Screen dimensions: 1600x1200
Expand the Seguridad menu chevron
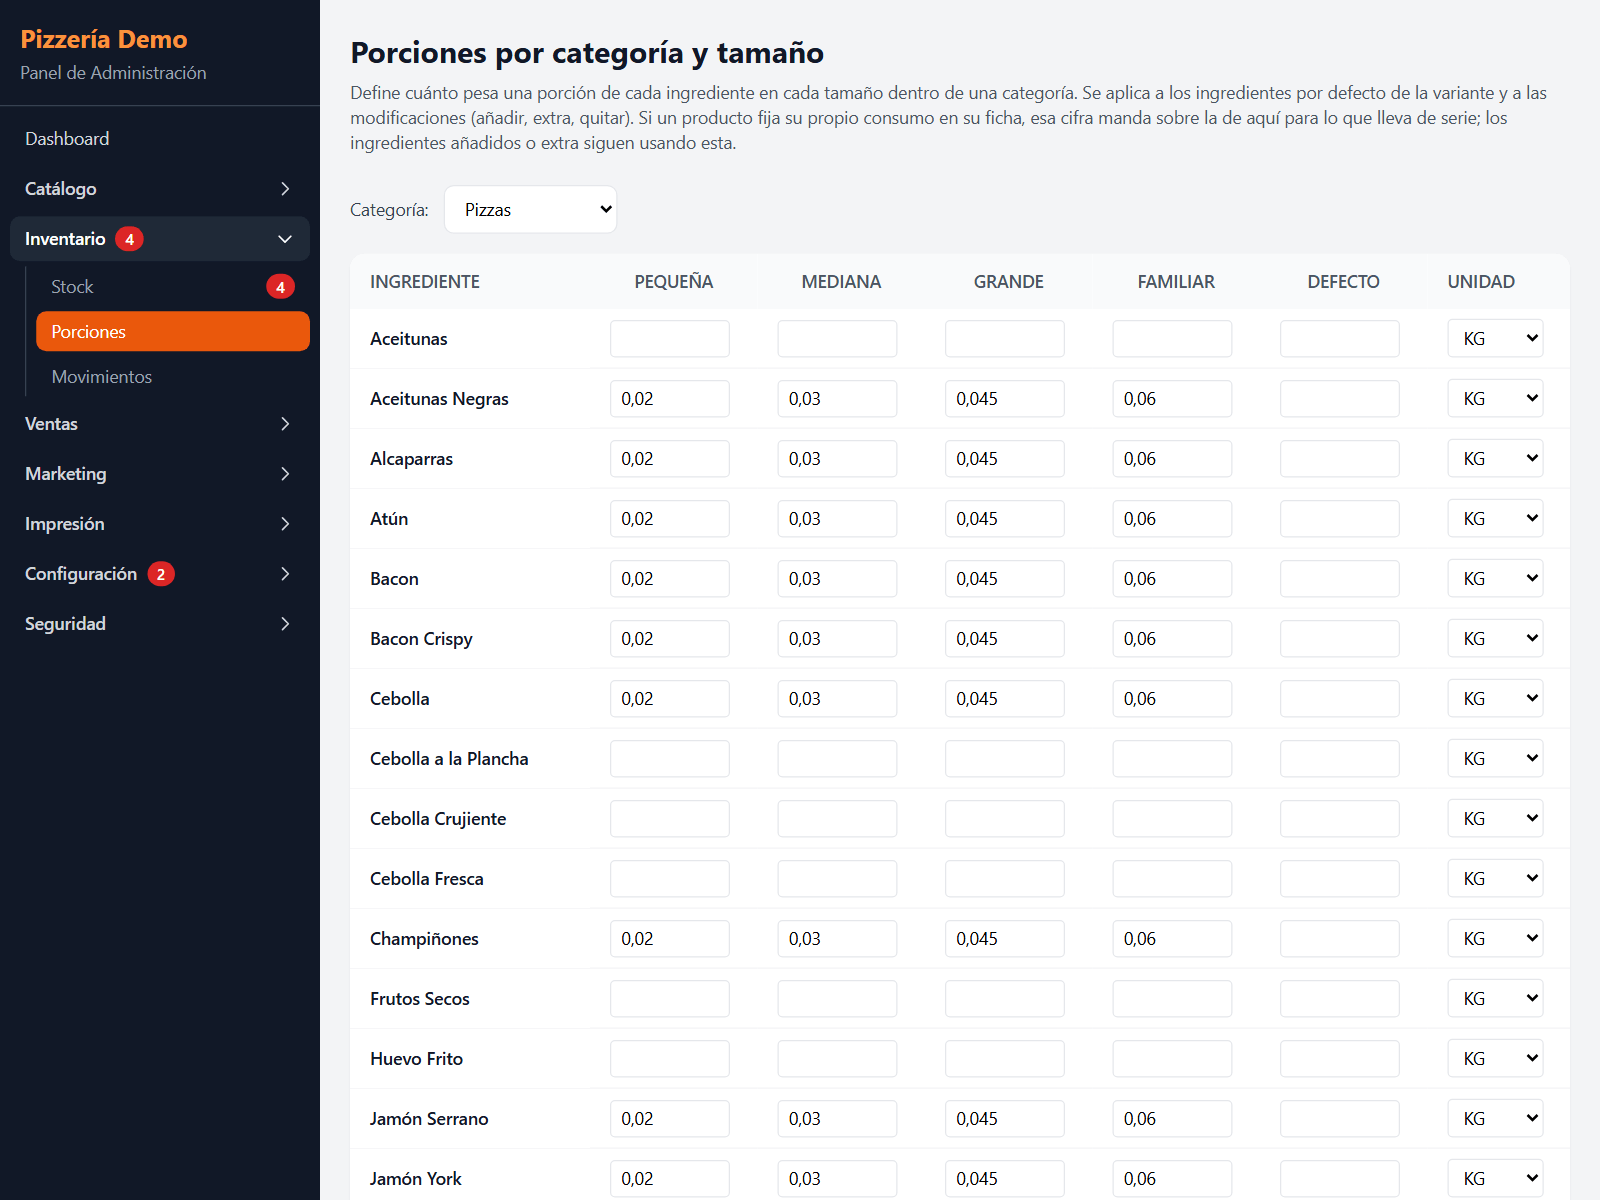tap(285, 624)
